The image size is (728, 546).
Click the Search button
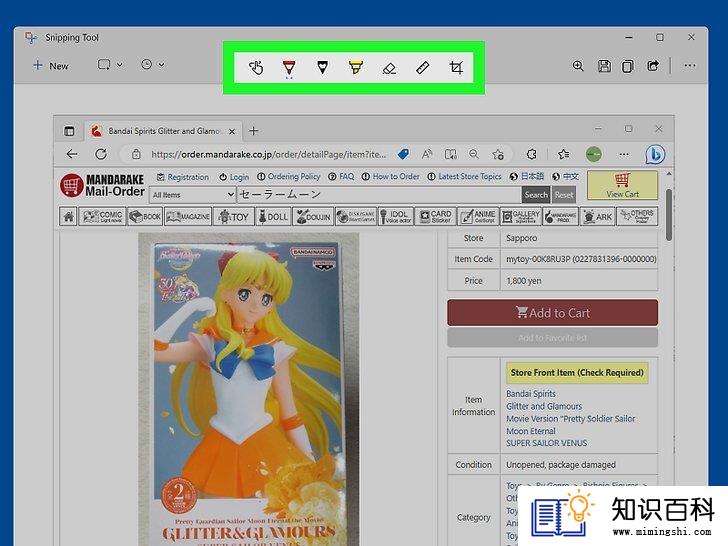point(536,195)
